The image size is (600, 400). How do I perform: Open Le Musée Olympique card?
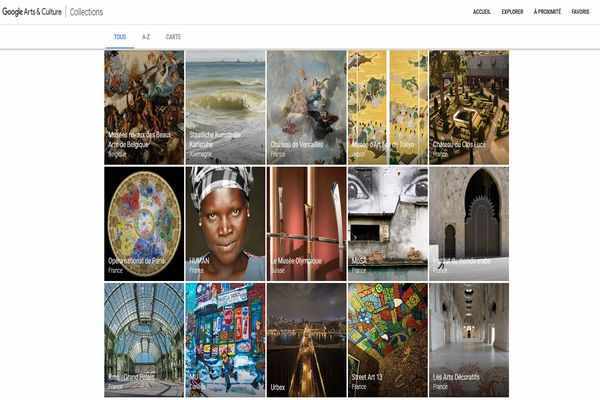pyautogui.click(x=307, y=224)
